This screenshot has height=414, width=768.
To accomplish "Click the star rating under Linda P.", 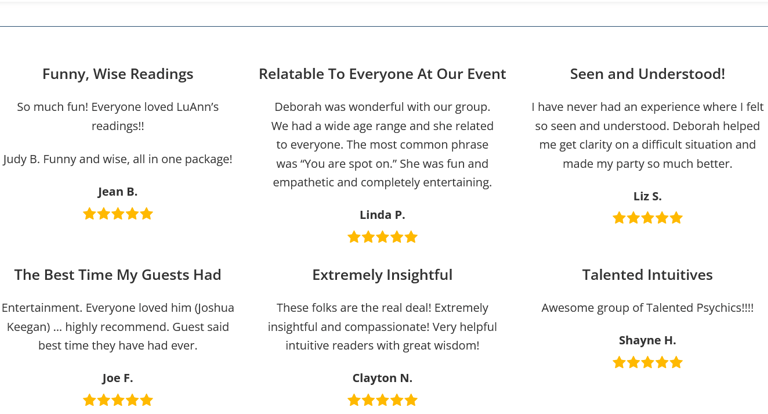I will pos(382,237).
